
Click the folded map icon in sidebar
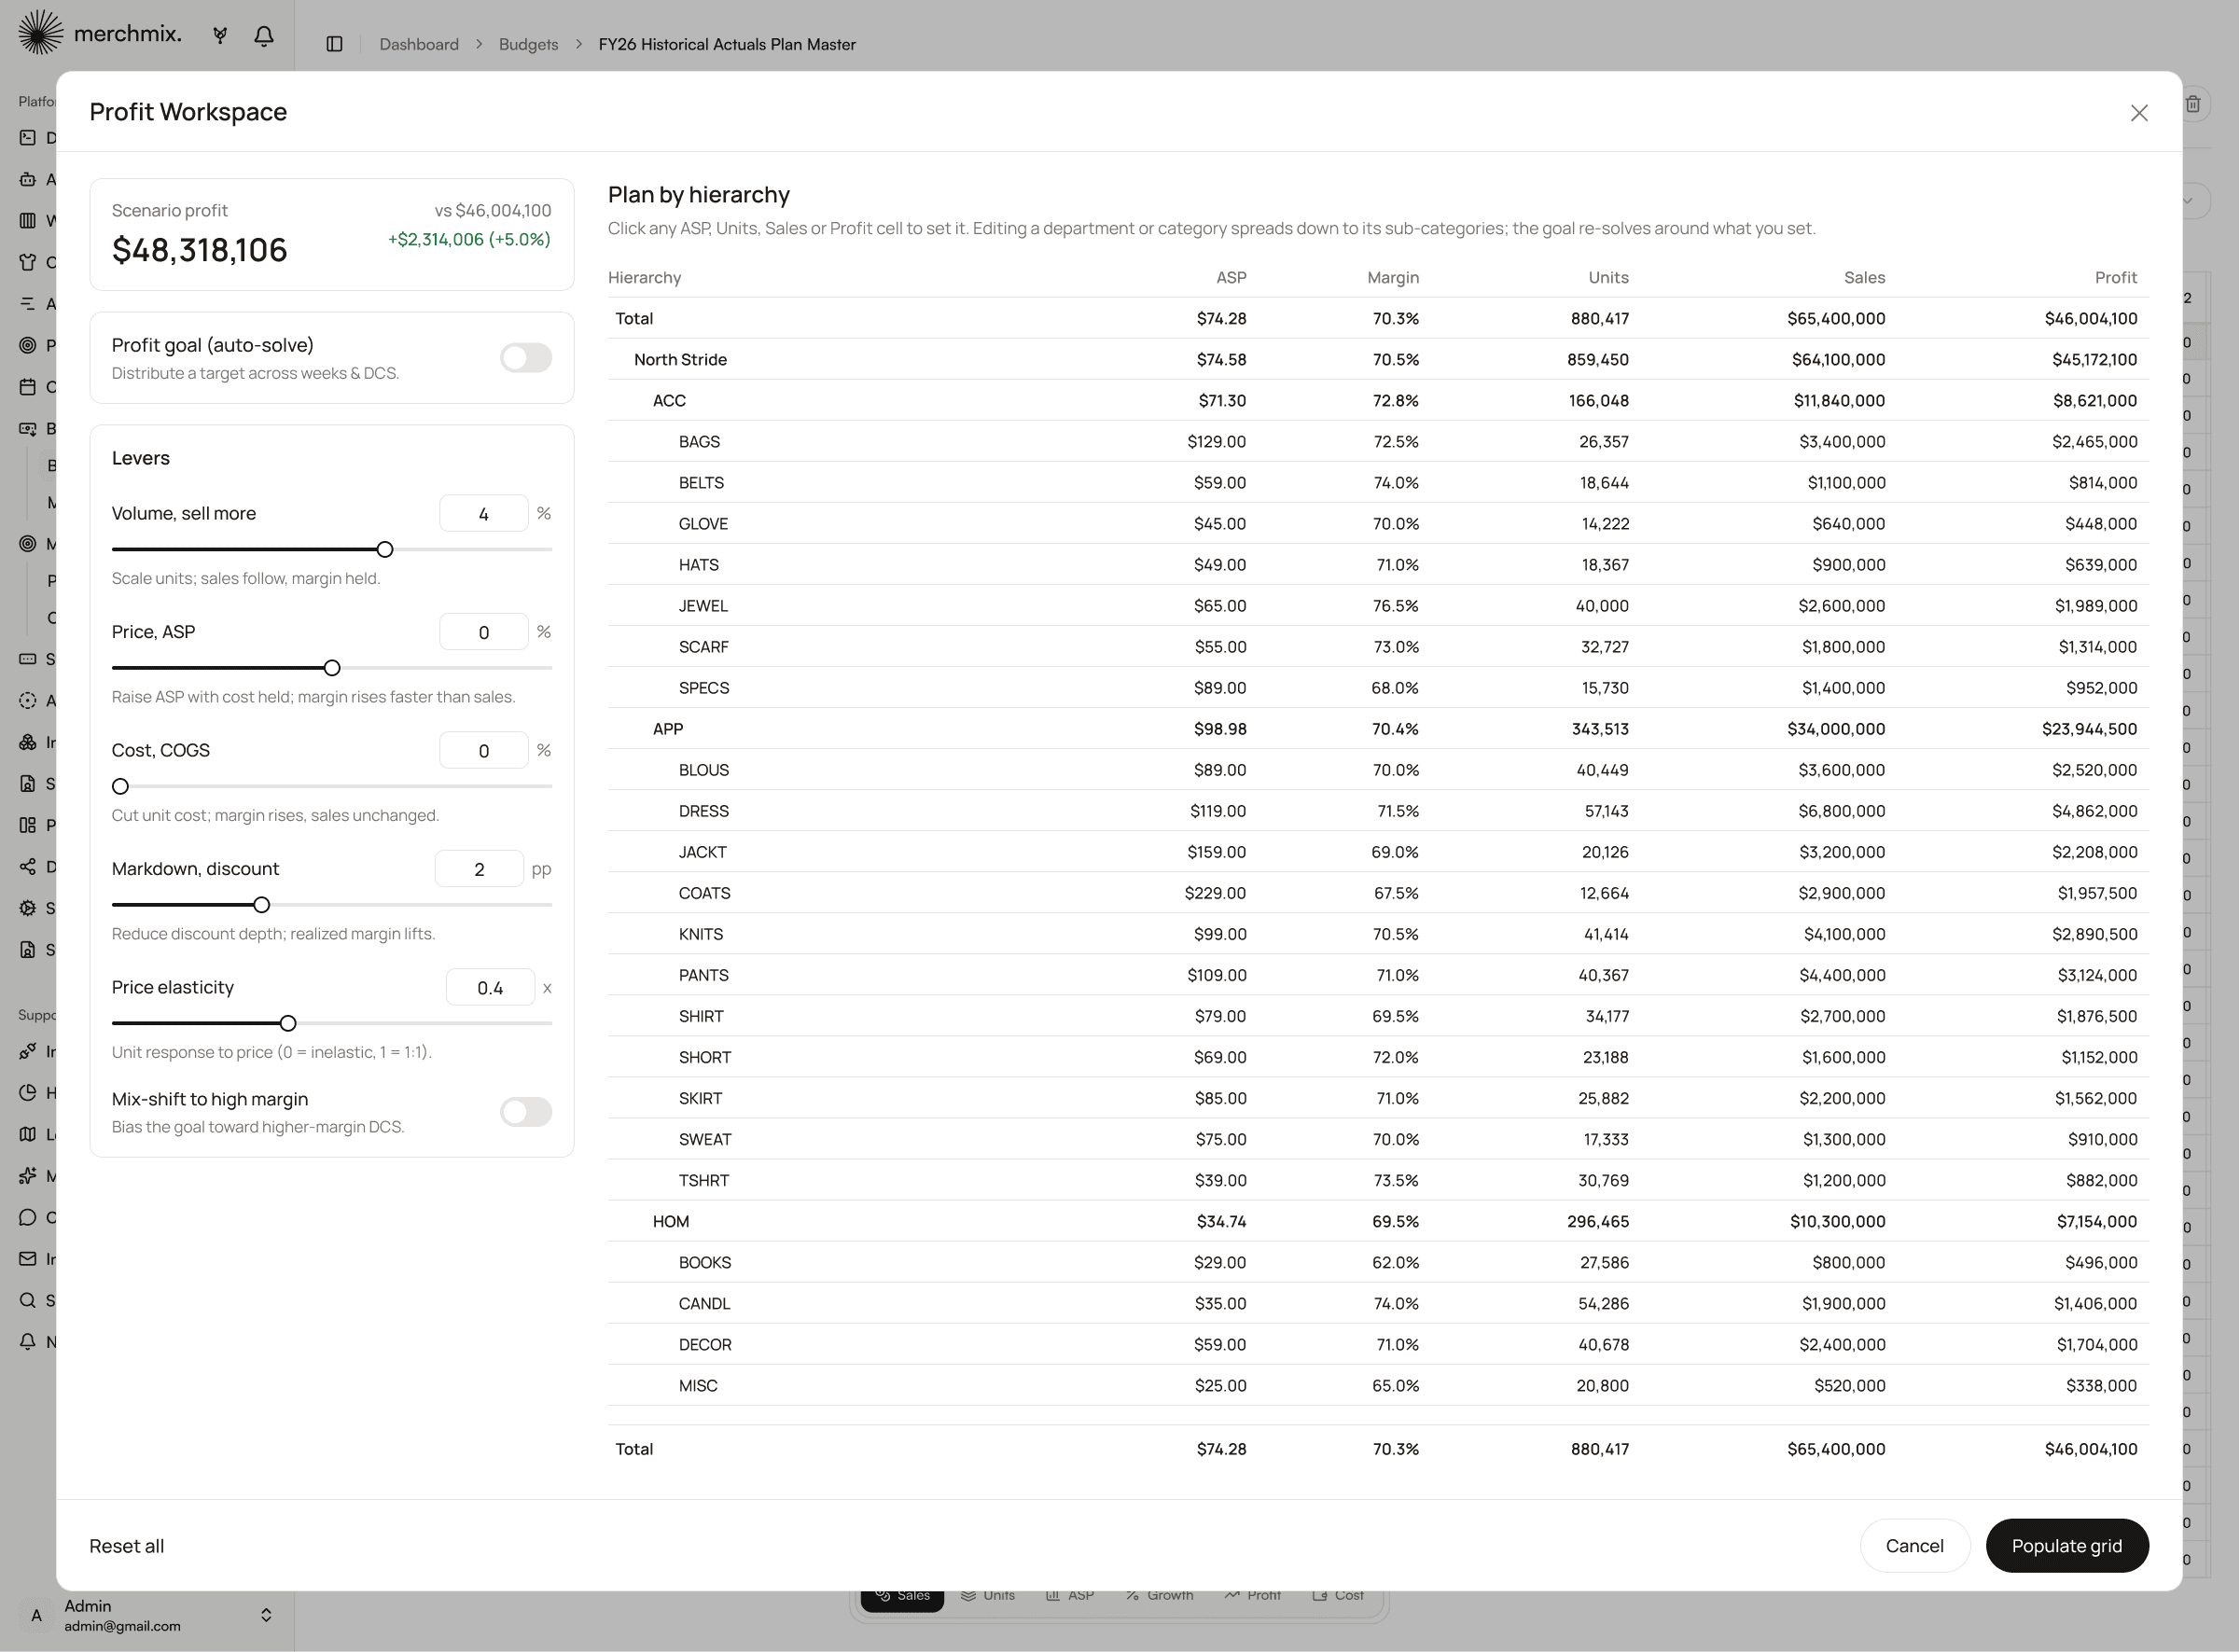tap(28, 1134)
